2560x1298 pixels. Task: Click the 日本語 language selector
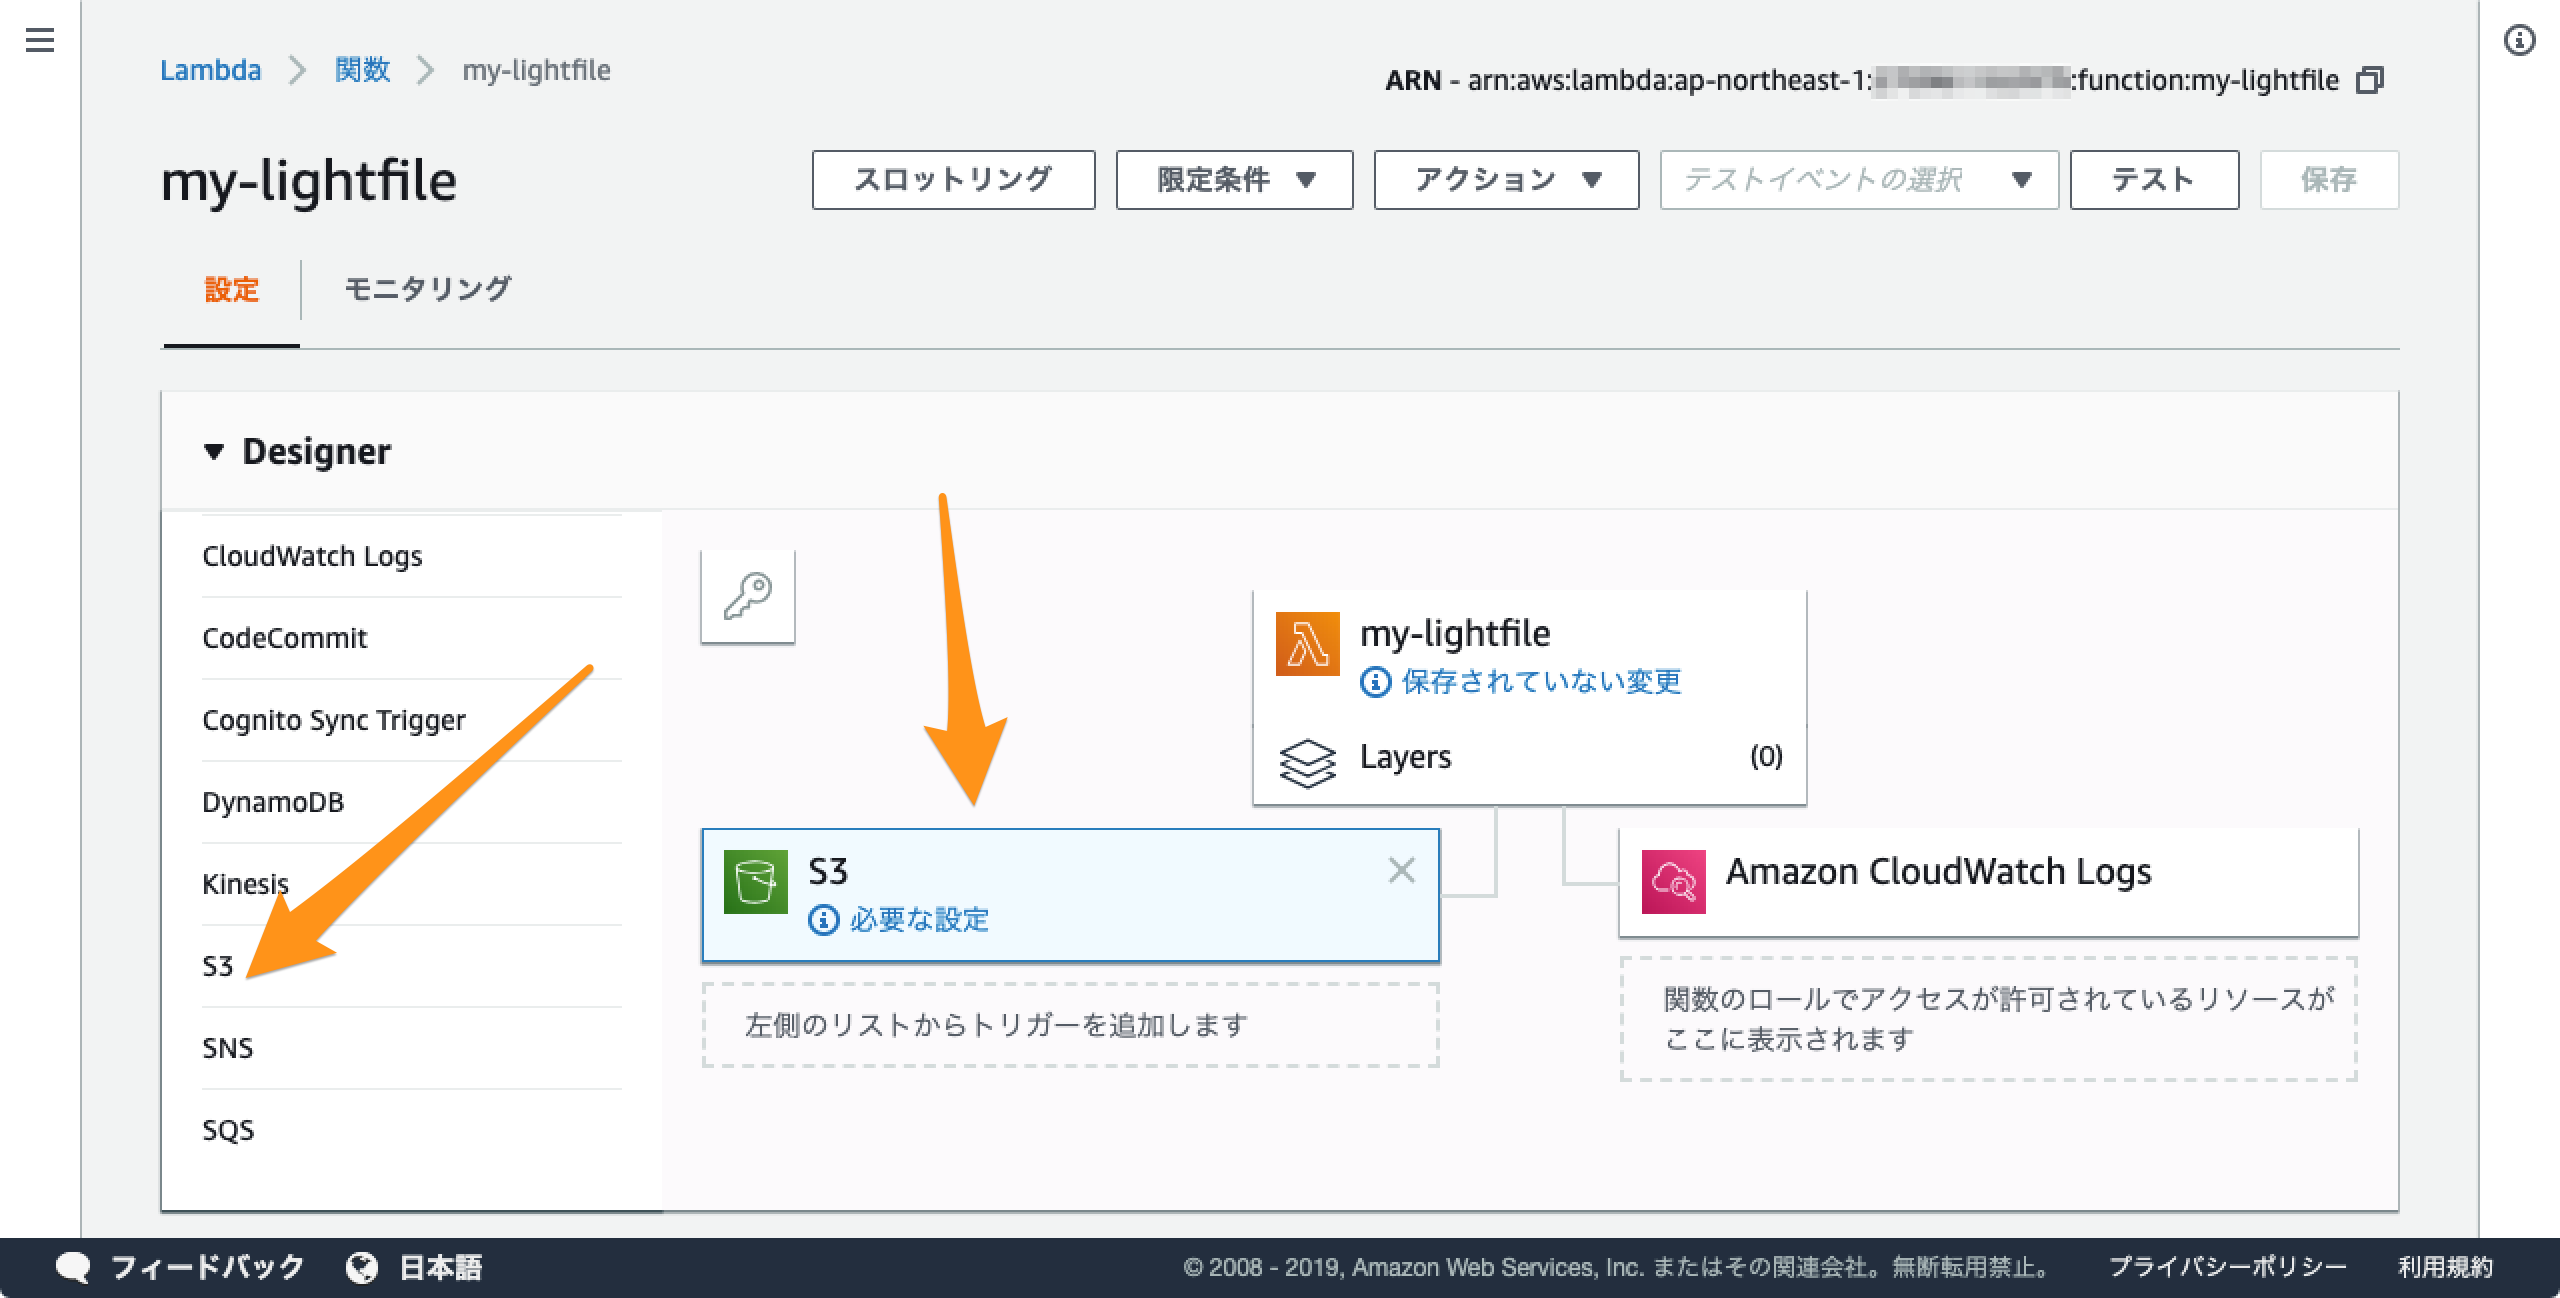(x=441, y=1268)
